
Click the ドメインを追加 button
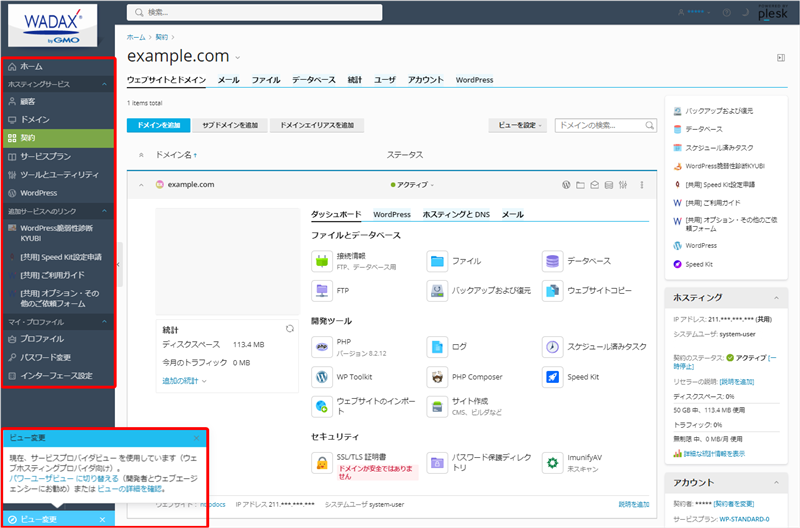click(159, 125)
